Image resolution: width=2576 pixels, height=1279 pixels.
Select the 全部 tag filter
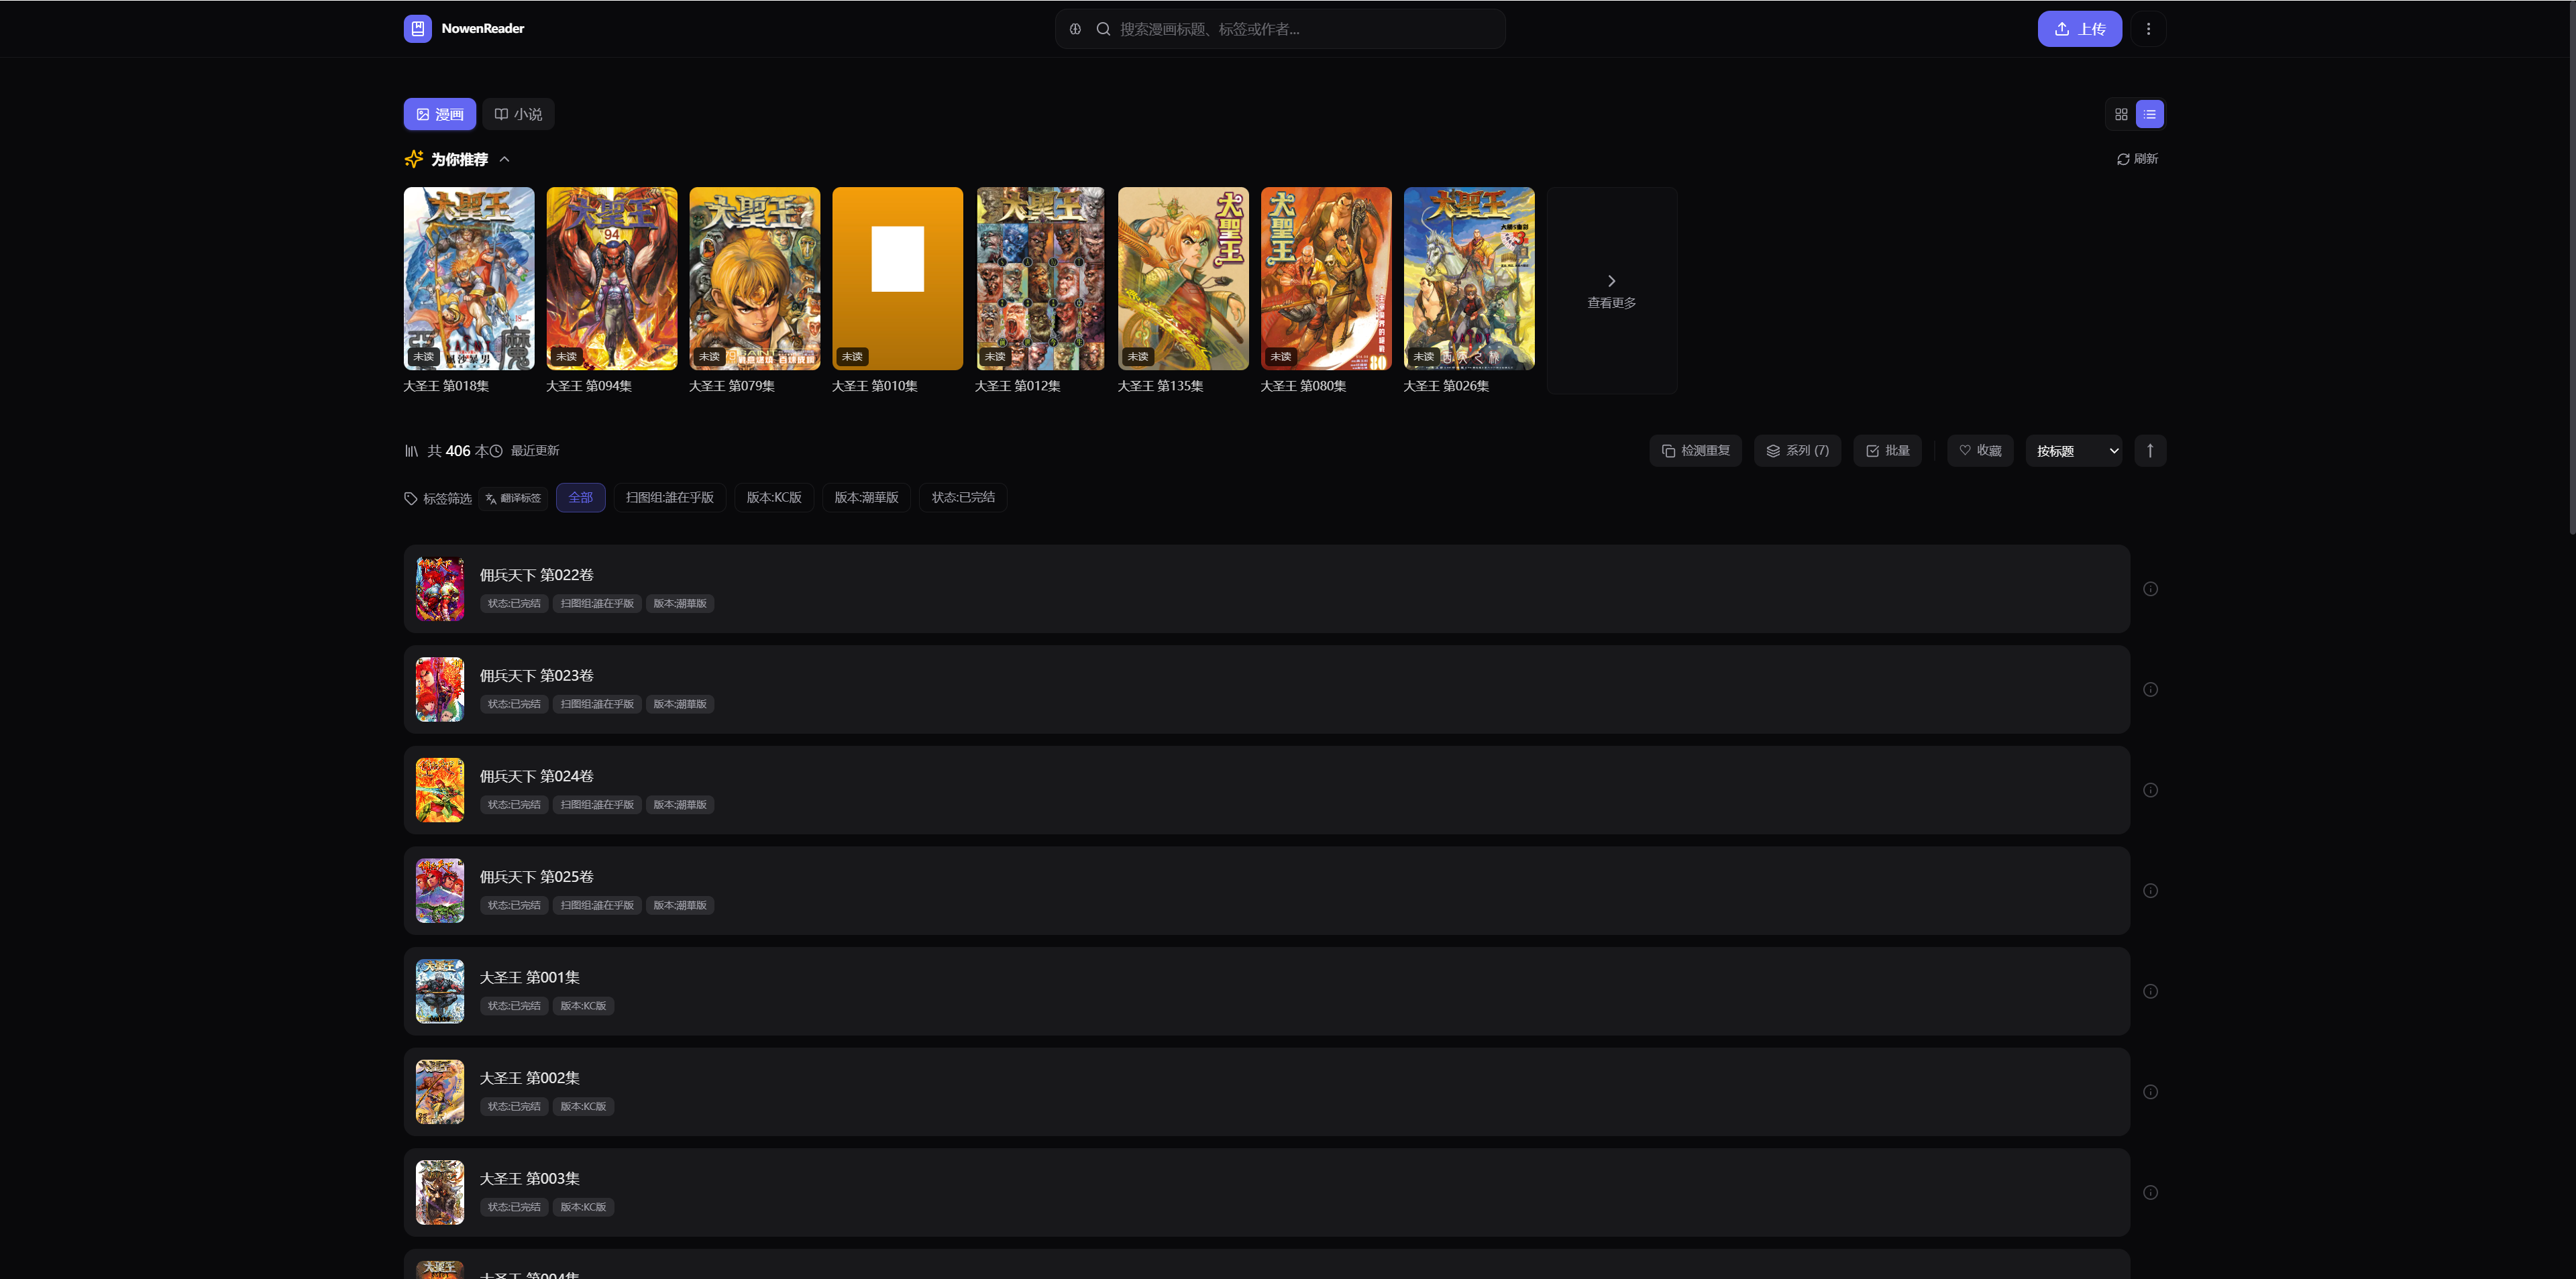coord(581,498)
